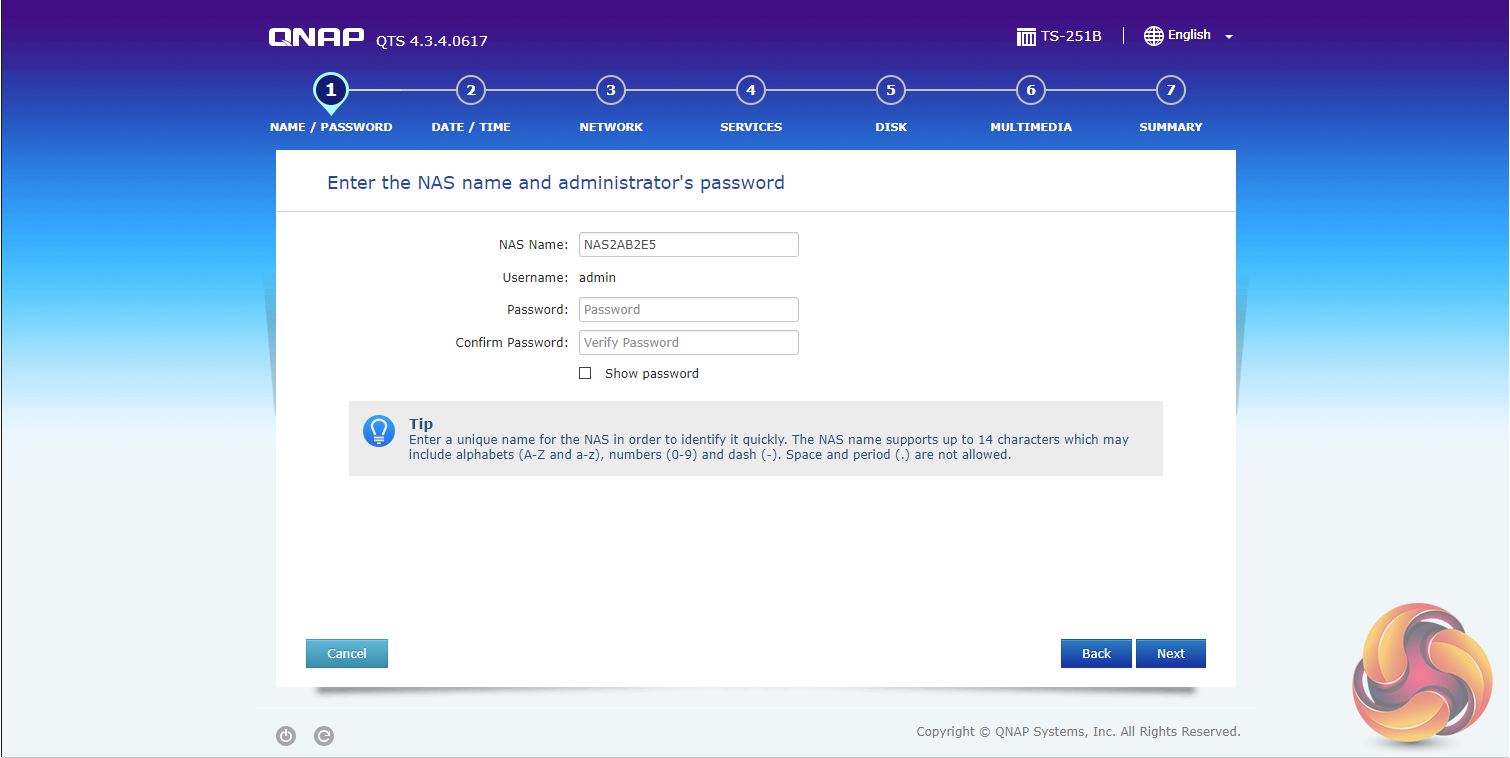The image size is (1510, 758).
Task: Click the Tip lightbulb icon
Action: pos(379,431)
